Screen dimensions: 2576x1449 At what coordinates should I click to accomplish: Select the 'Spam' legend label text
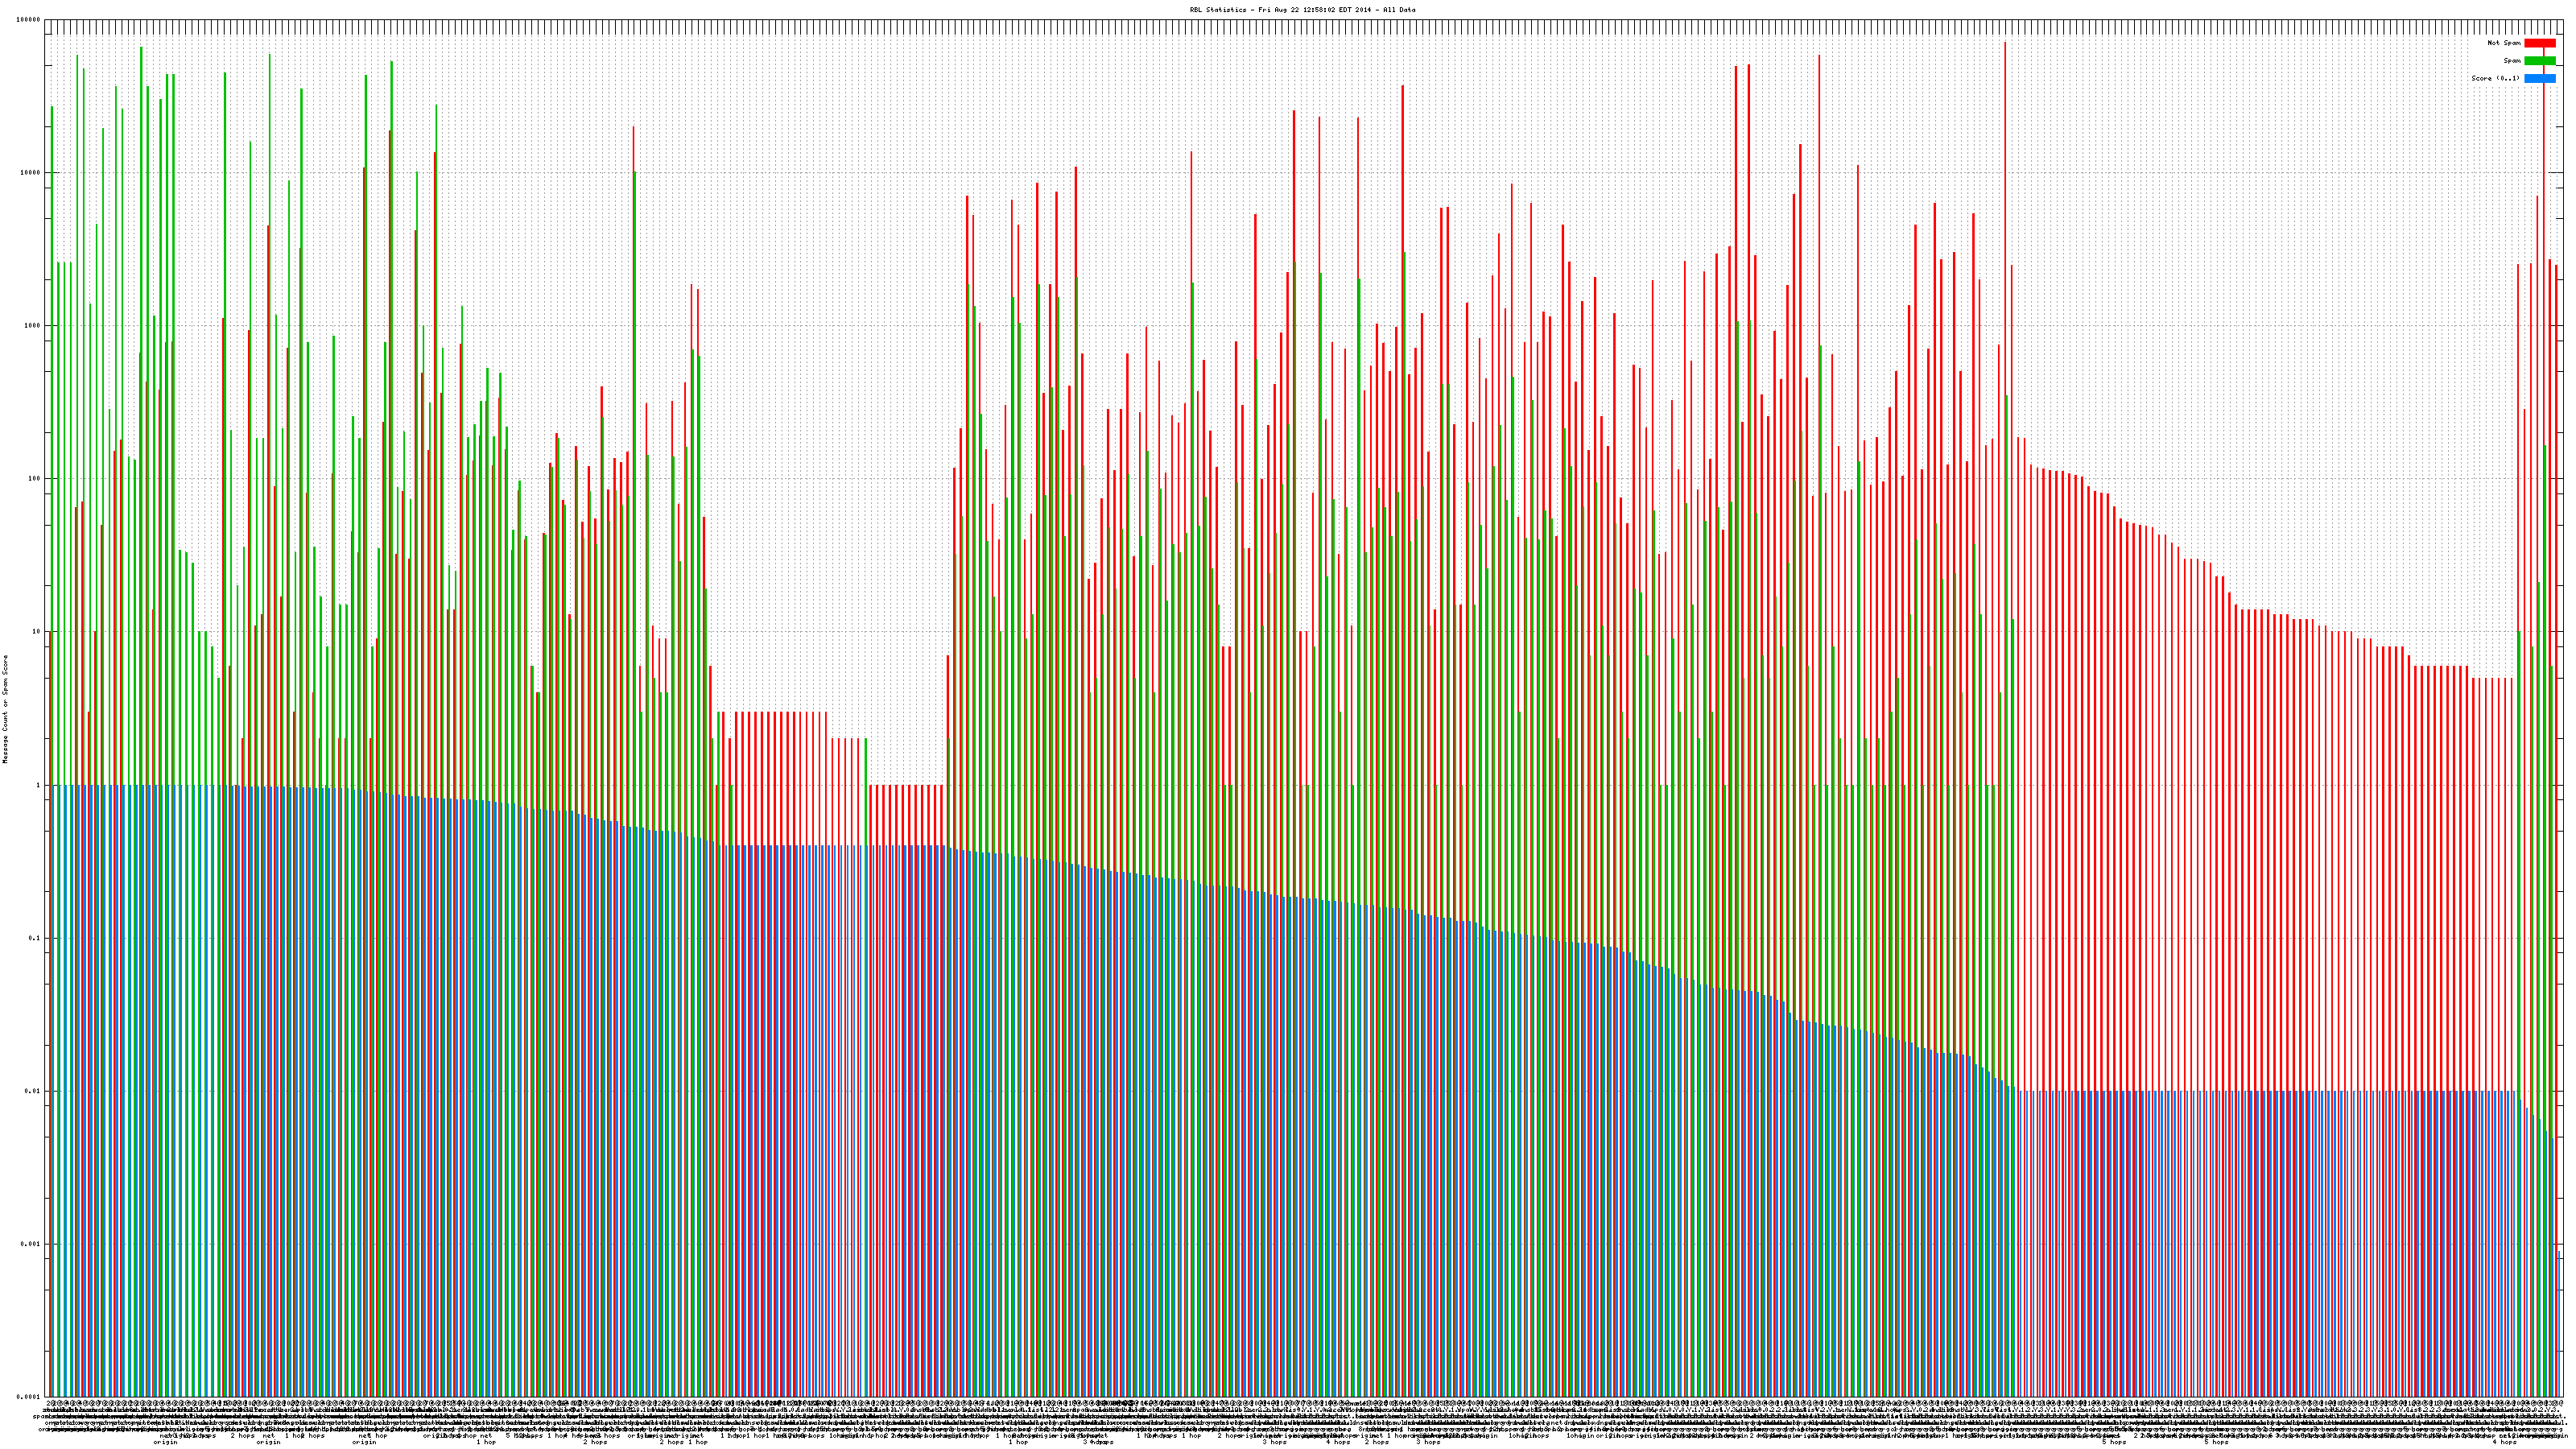pyautogui.click(x=2512, y=61)
